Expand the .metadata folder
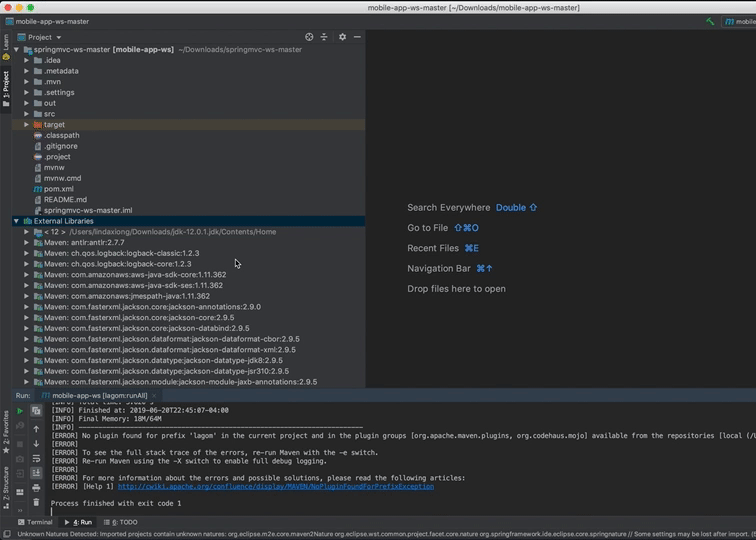Image resolution: width=756 pixels, height=540 pixels. coord(27,71)
